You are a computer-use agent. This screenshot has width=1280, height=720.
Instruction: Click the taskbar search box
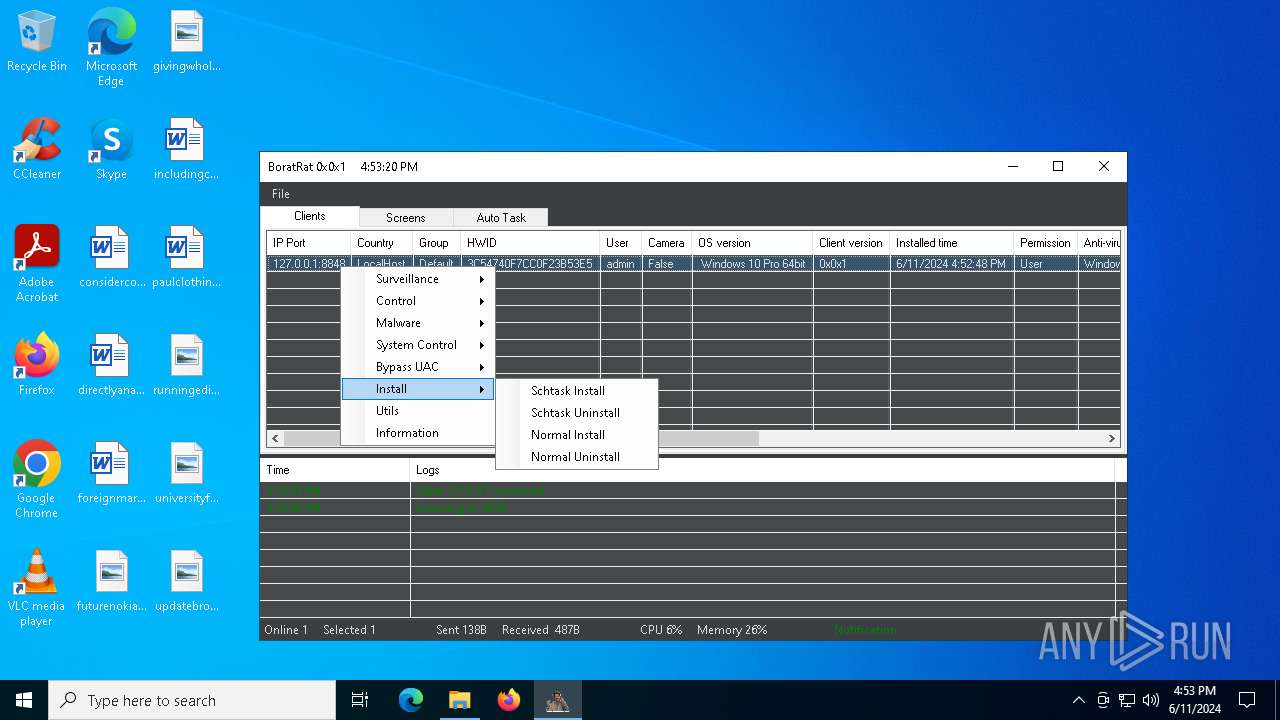coord(192,700)
